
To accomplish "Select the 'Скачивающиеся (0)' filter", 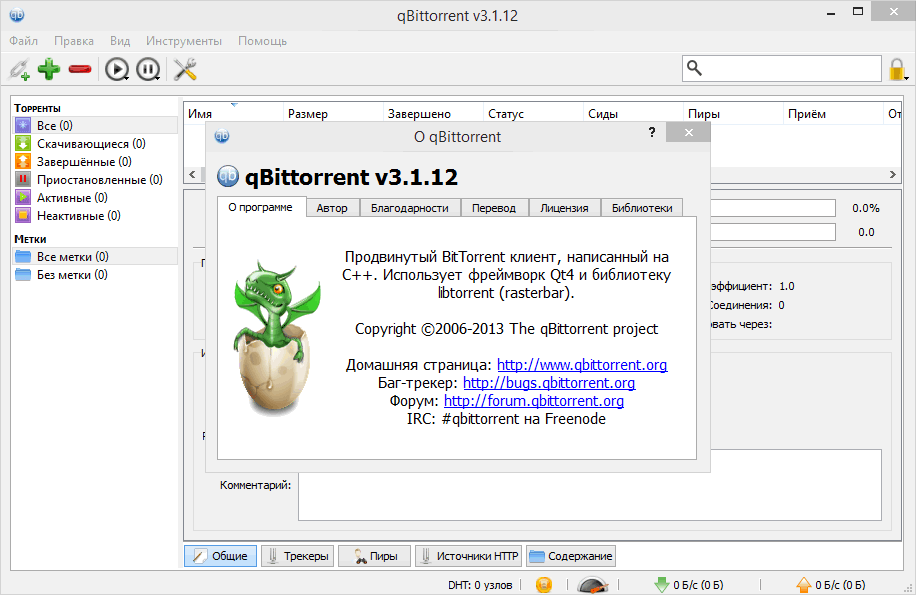I will click(95, 144).
